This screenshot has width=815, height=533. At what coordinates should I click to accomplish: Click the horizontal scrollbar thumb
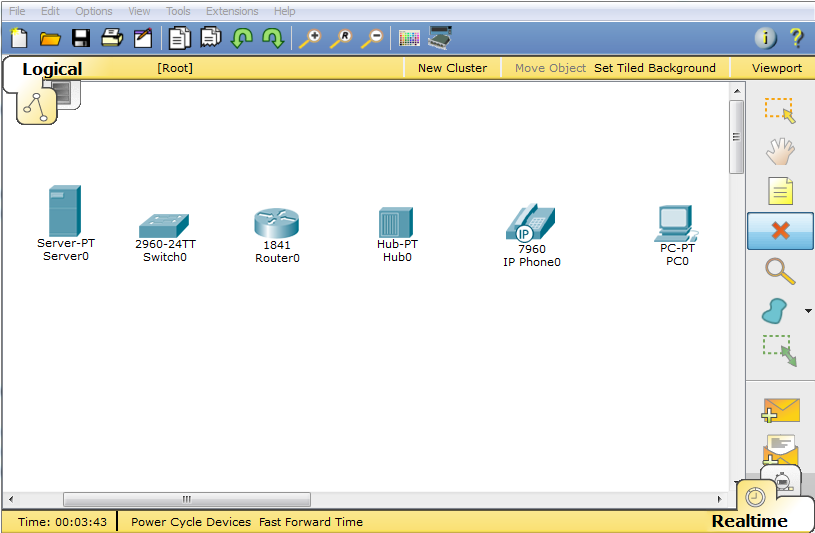pyautogui.click(x=187, y=499)
